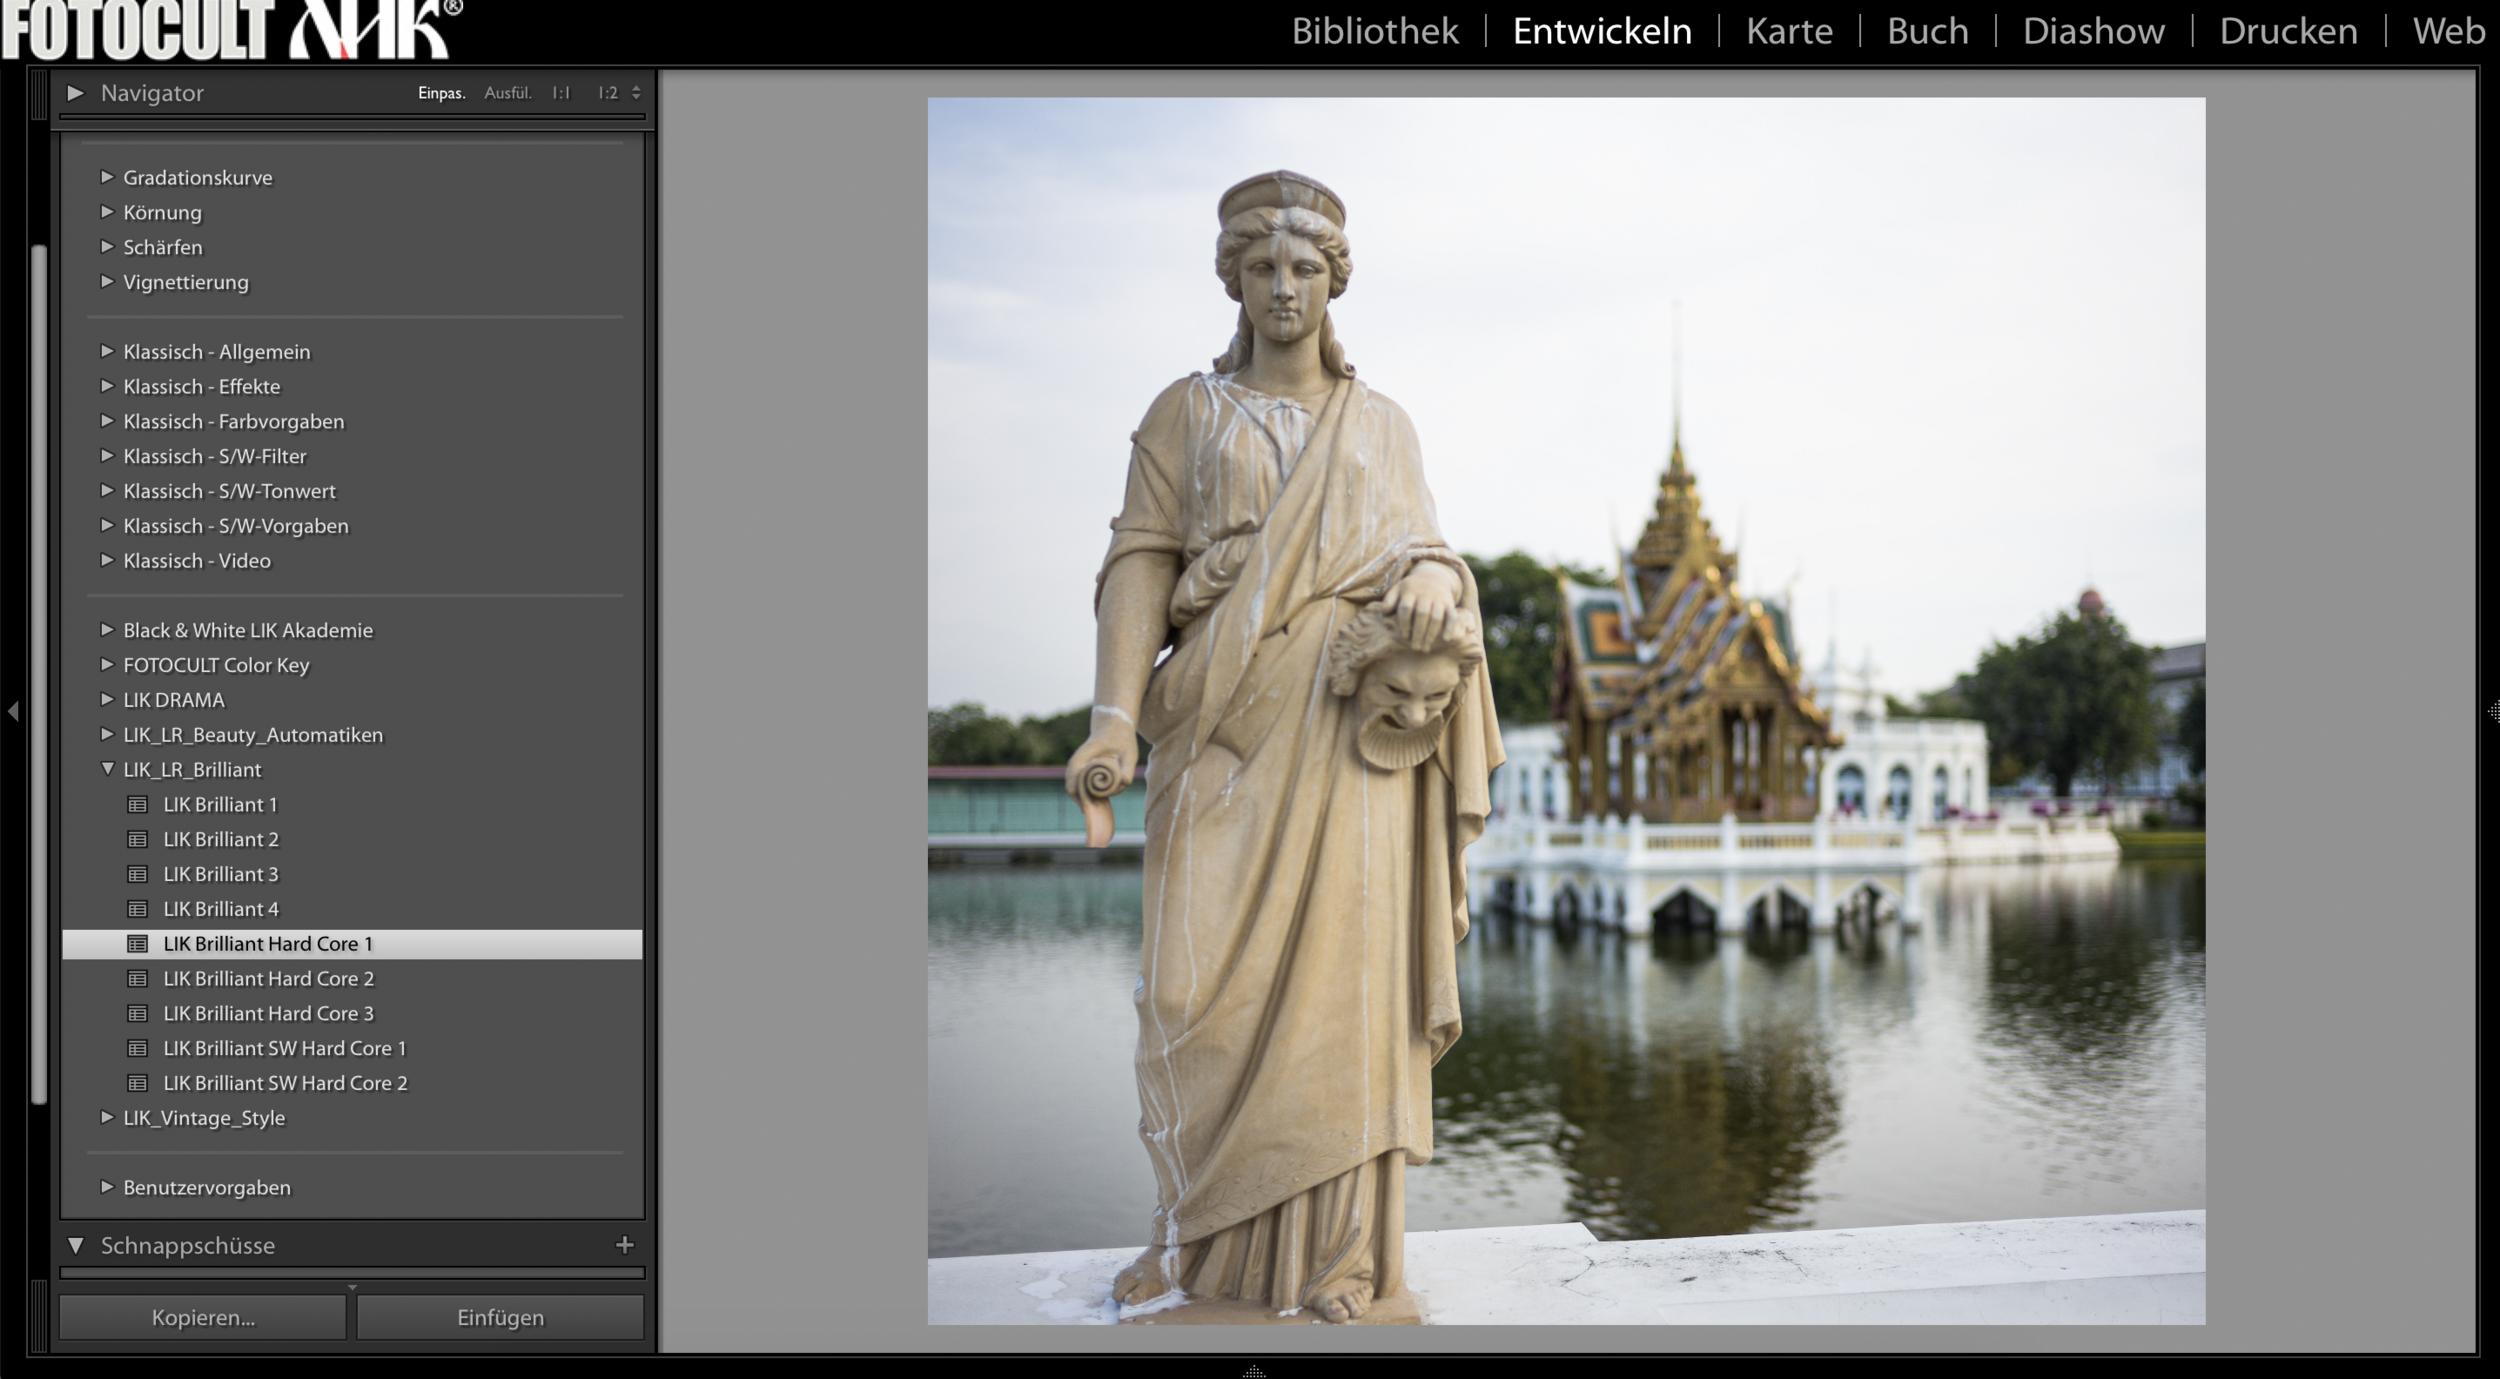Click the LIK Brilliant SW Hard Core 1 preset icon
The image size is (2500, 1379).
138,1048
